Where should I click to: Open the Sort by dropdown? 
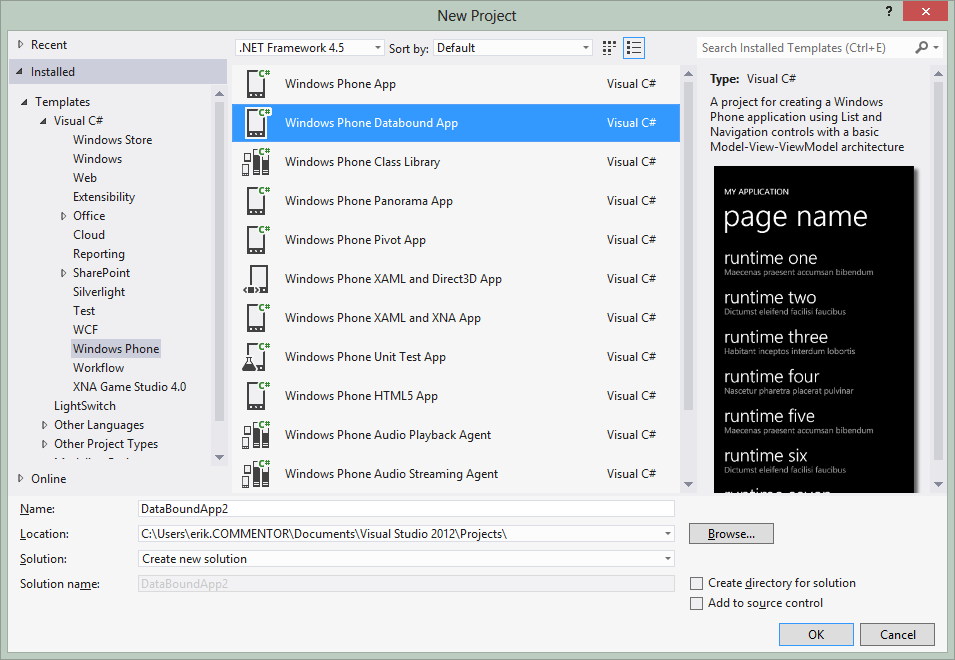pyautogui.click(x=513, y=48)
